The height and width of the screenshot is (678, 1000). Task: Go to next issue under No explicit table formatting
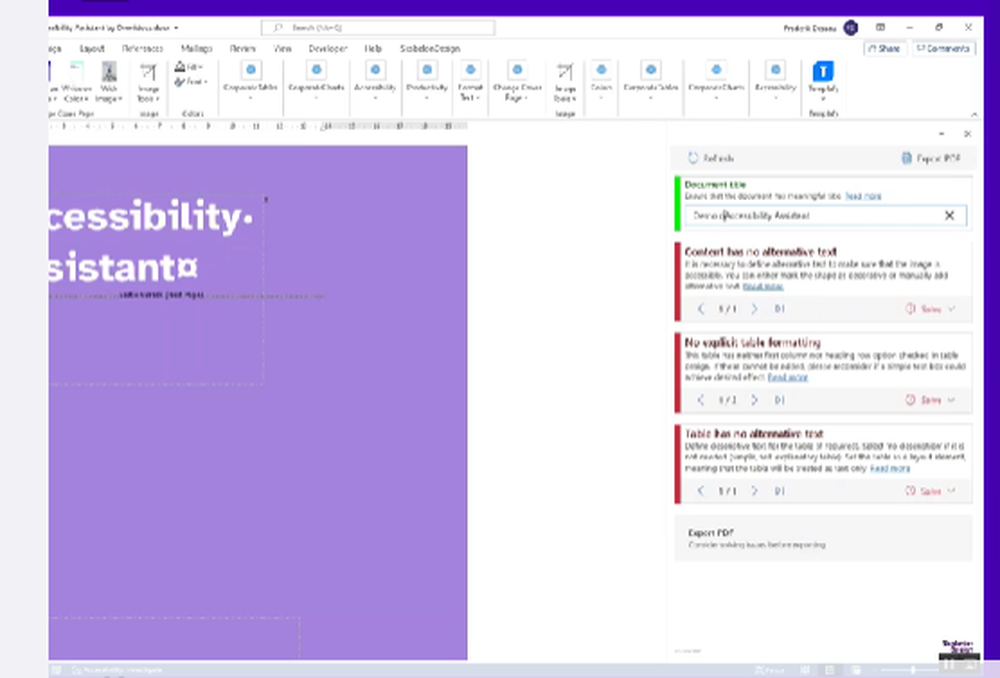[754, 400]
